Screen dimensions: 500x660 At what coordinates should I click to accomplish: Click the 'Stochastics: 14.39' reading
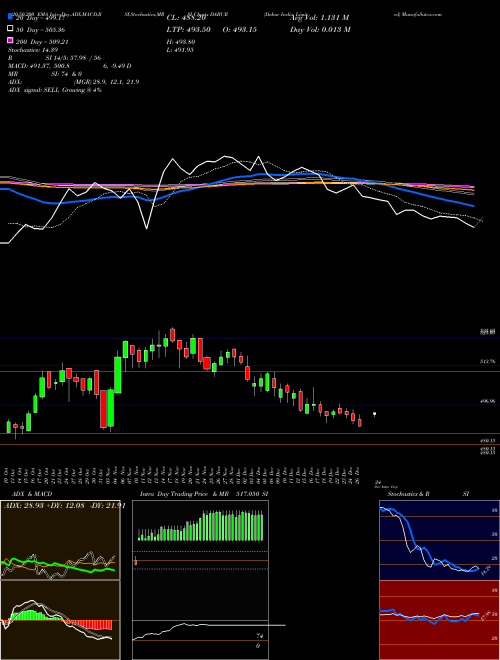click(31, 50)
